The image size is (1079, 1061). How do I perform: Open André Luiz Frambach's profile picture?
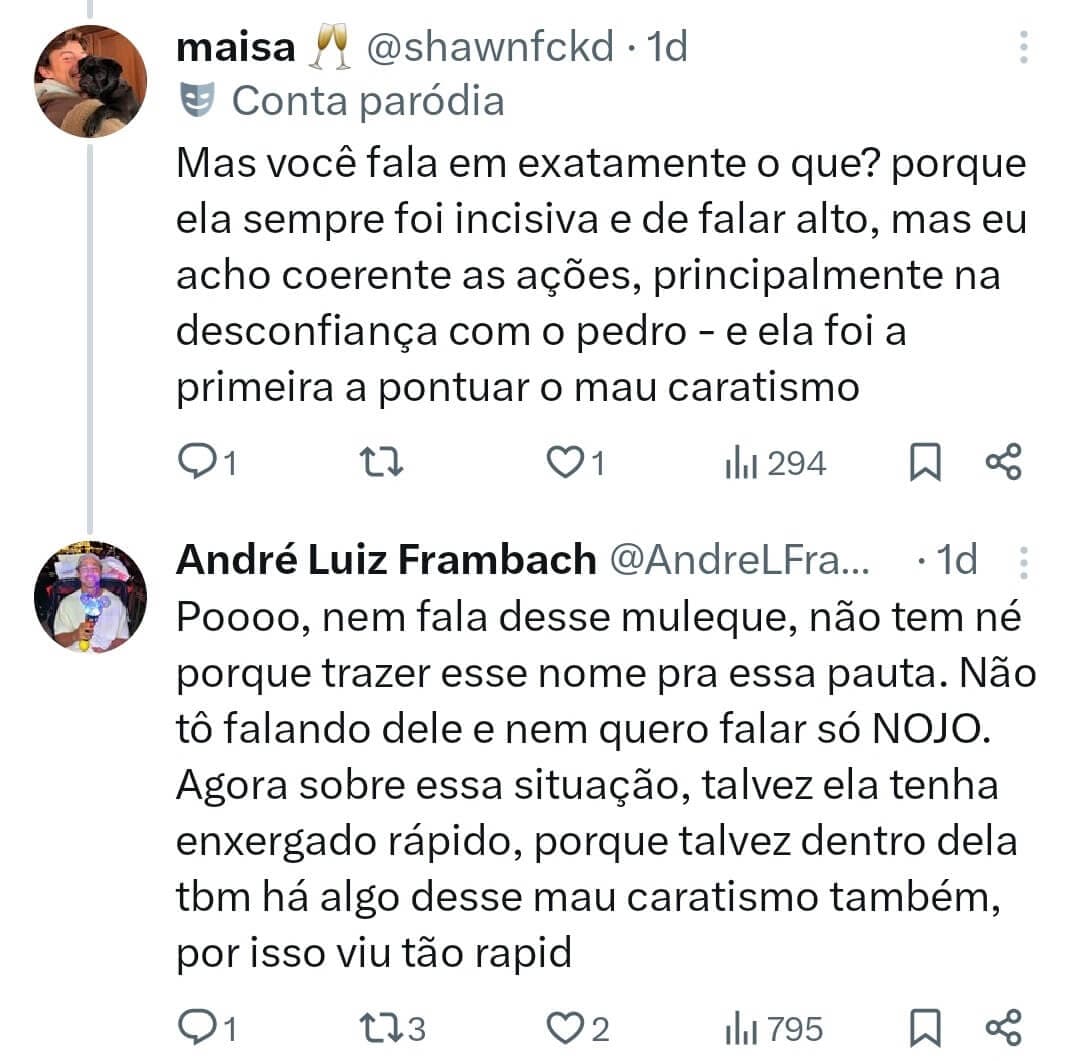point(90,597)
